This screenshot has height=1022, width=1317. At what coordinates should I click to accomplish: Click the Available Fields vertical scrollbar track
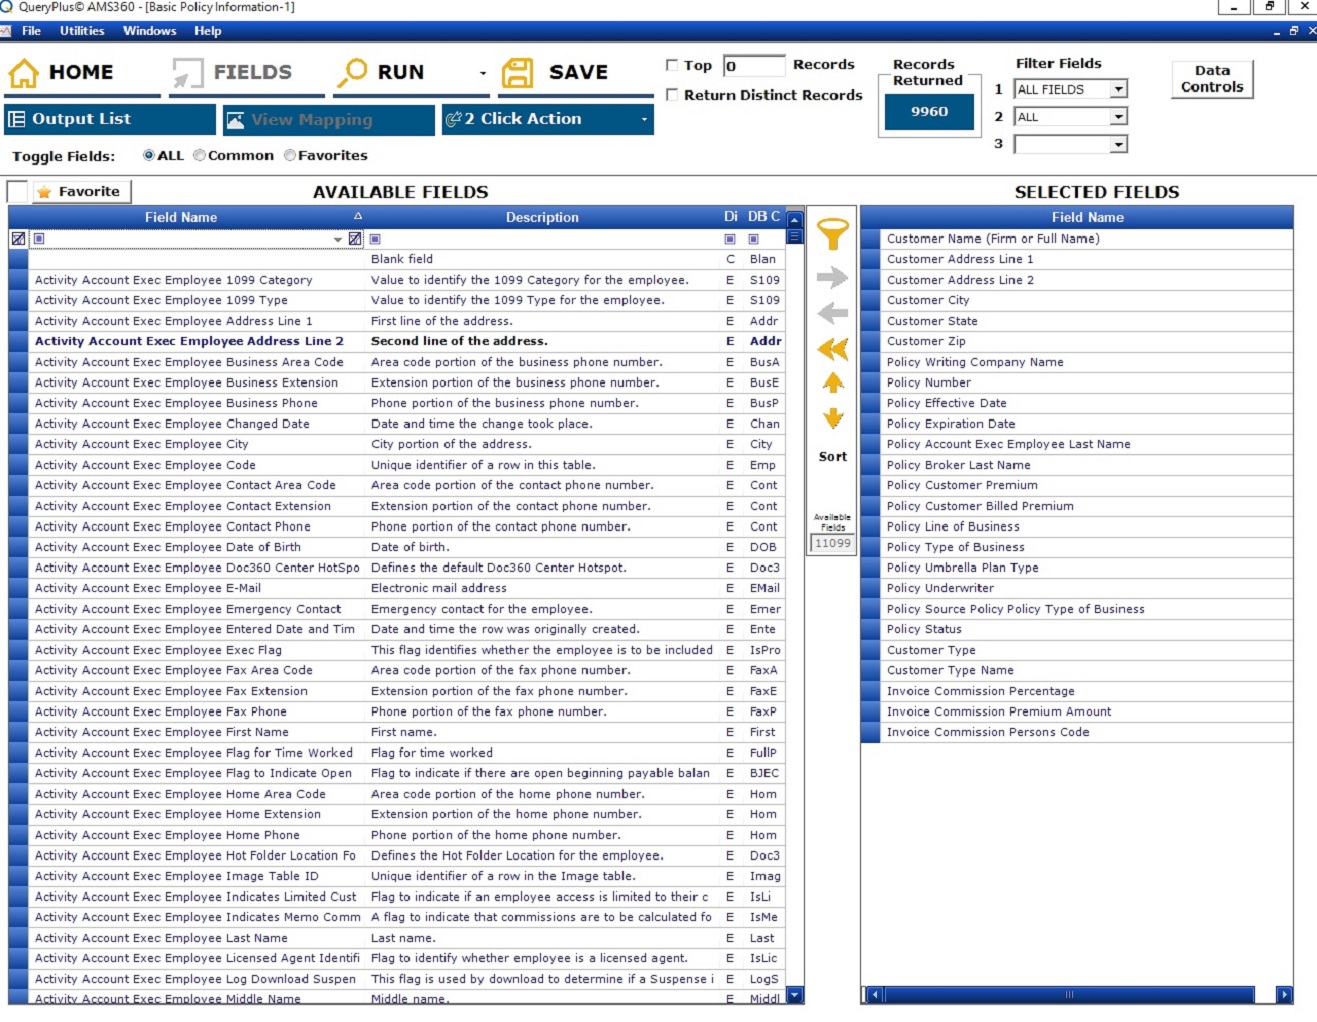click(796, 615)
